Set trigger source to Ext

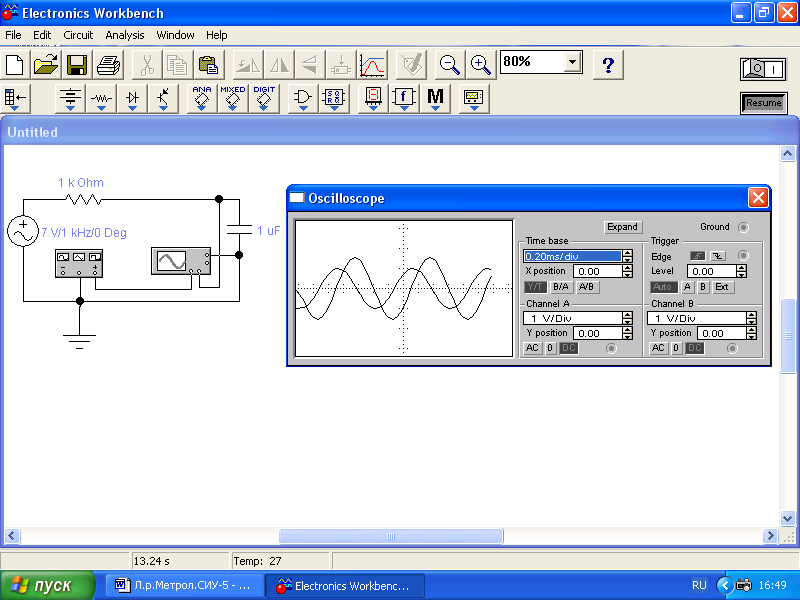tap(722, 287)
